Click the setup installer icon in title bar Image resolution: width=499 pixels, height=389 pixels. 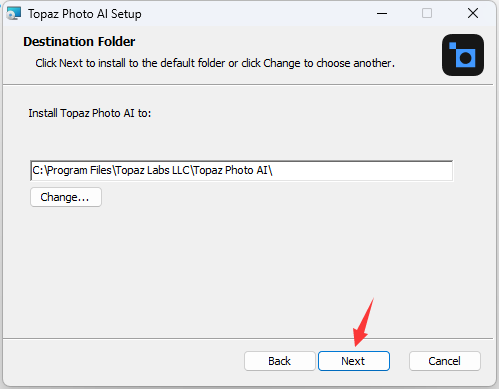pos(14,14)
